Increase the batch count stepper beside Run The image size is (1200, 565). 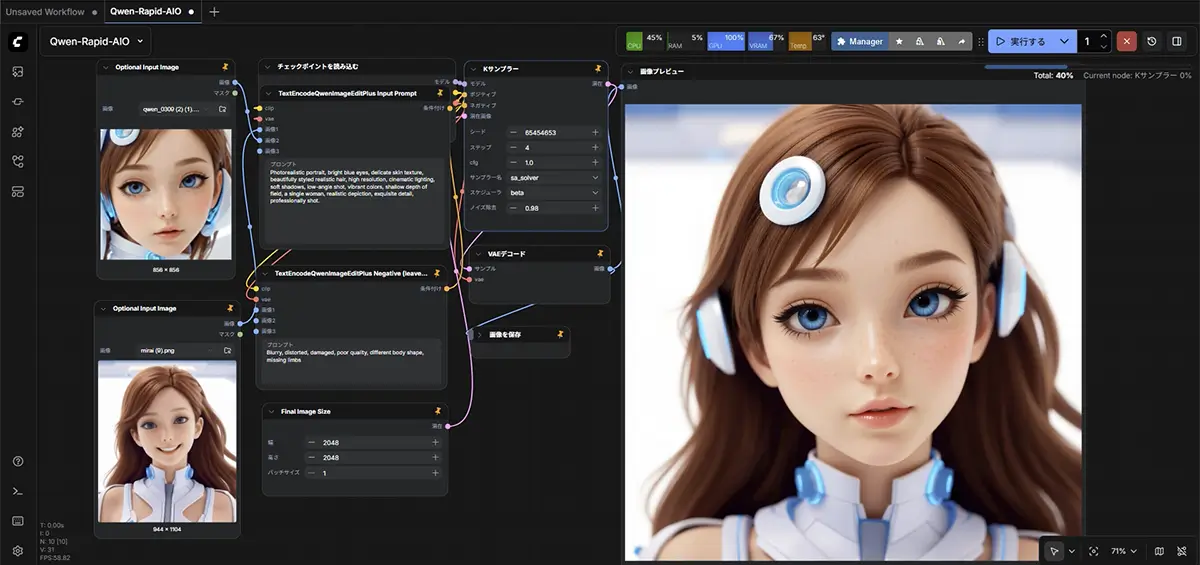coord(1103,37)
